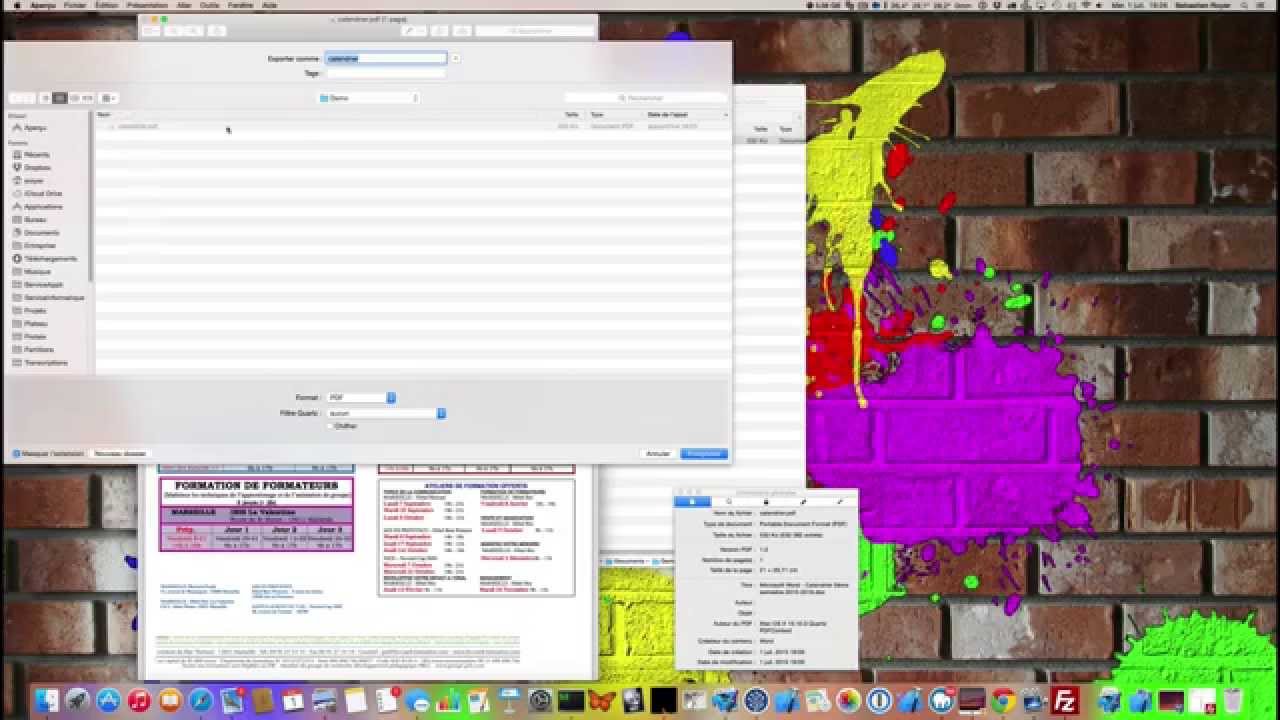
Task: Open Finder from the Dock
Action: (x=47, y=701)
